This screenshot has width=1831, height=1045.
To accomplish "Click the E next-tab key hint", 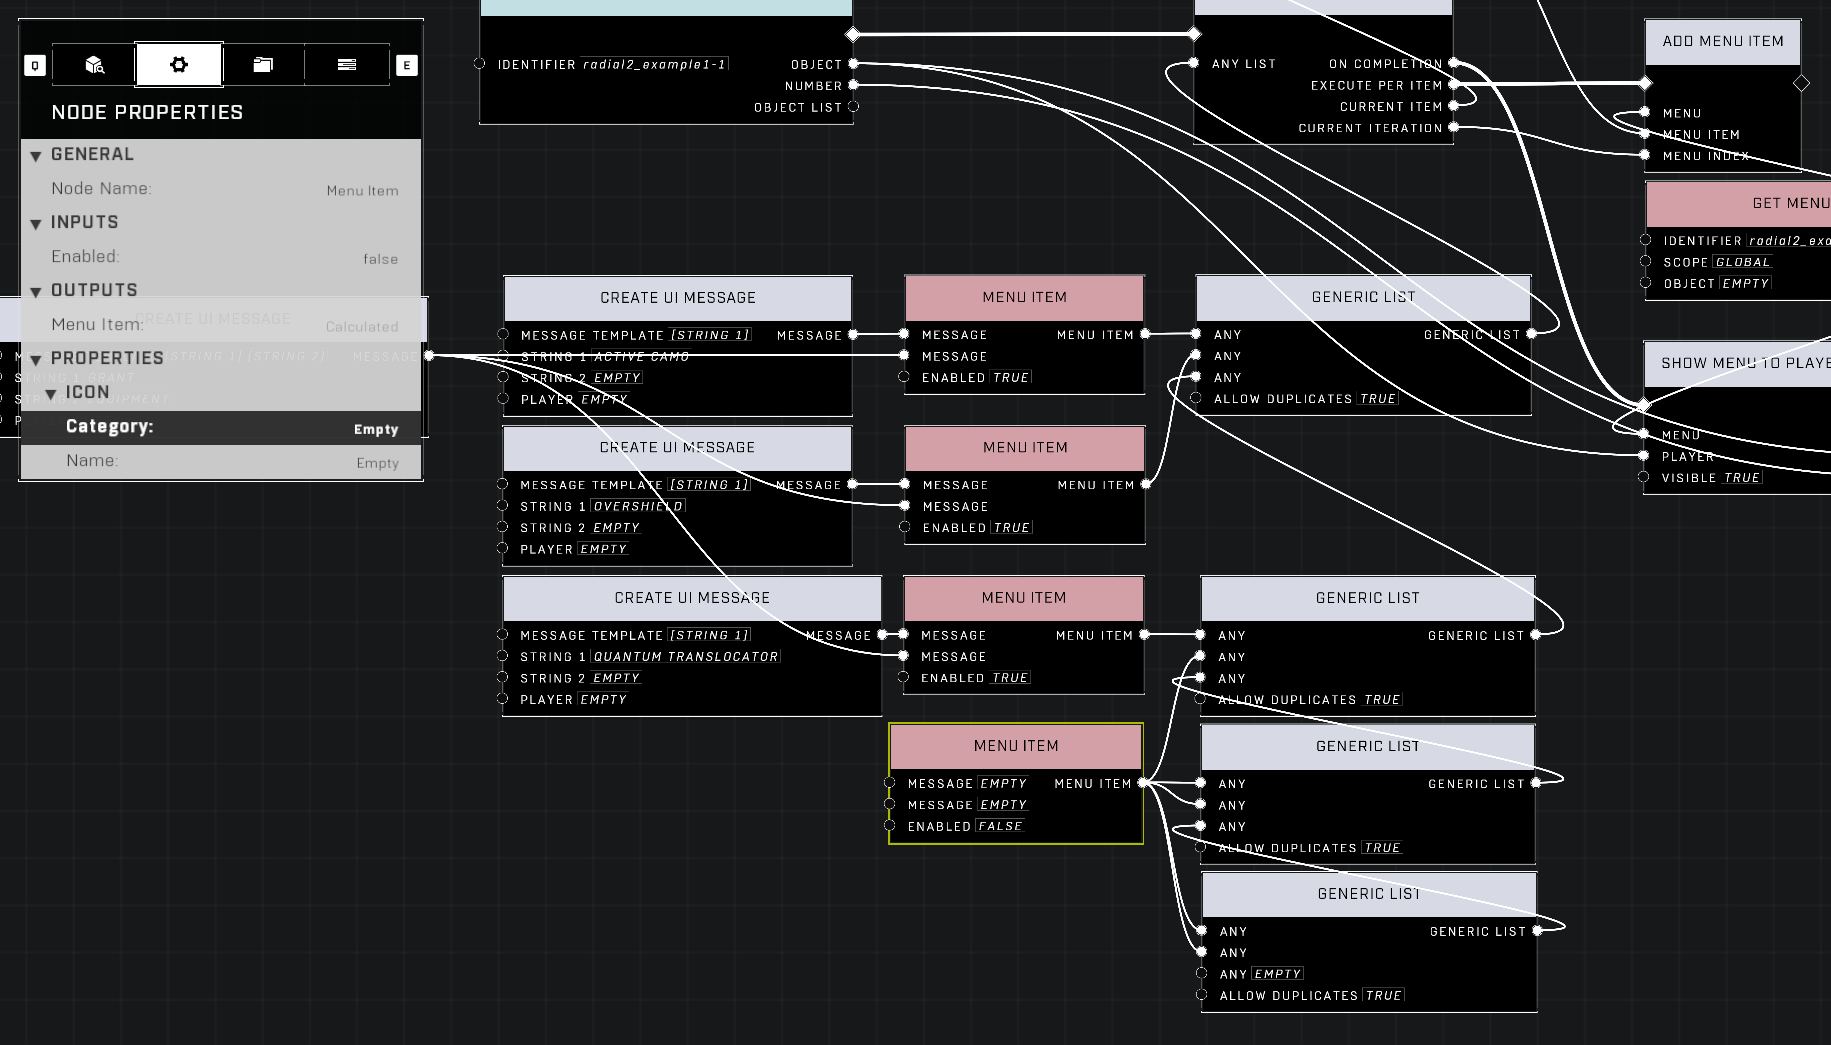I will (406, 66).
